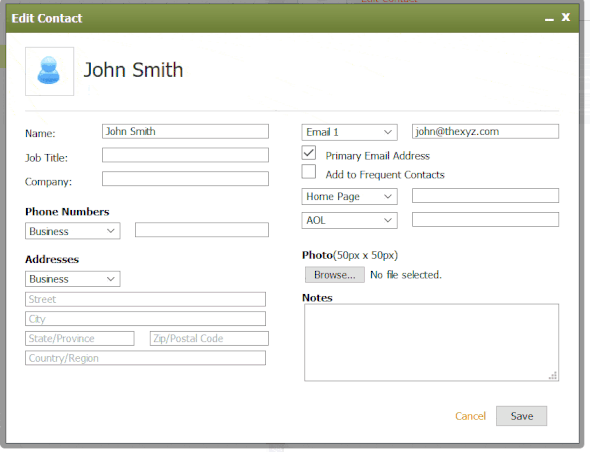590x452 pixels.
Task: Select the Street address field
Action: coord(145,299)
